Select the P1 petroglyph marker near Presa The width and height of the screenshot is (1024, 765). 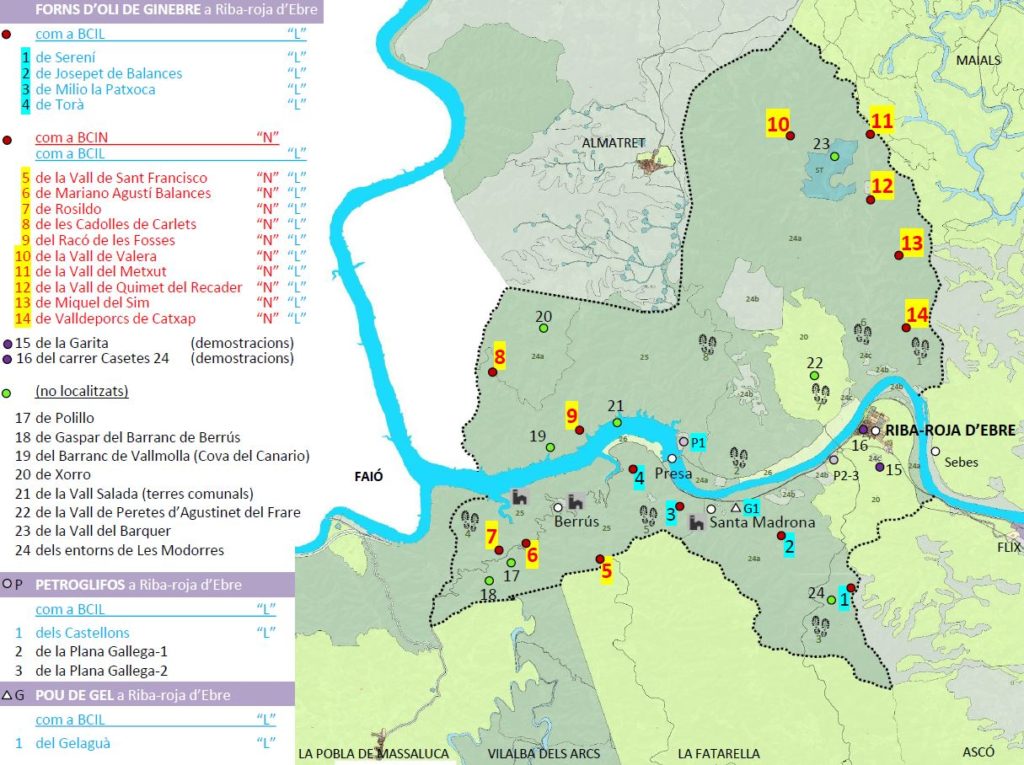tap(684, 441)
